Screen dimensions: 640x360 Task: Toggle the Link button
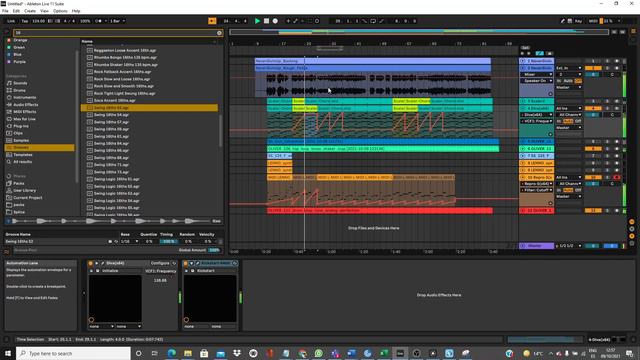coord(11,21)
